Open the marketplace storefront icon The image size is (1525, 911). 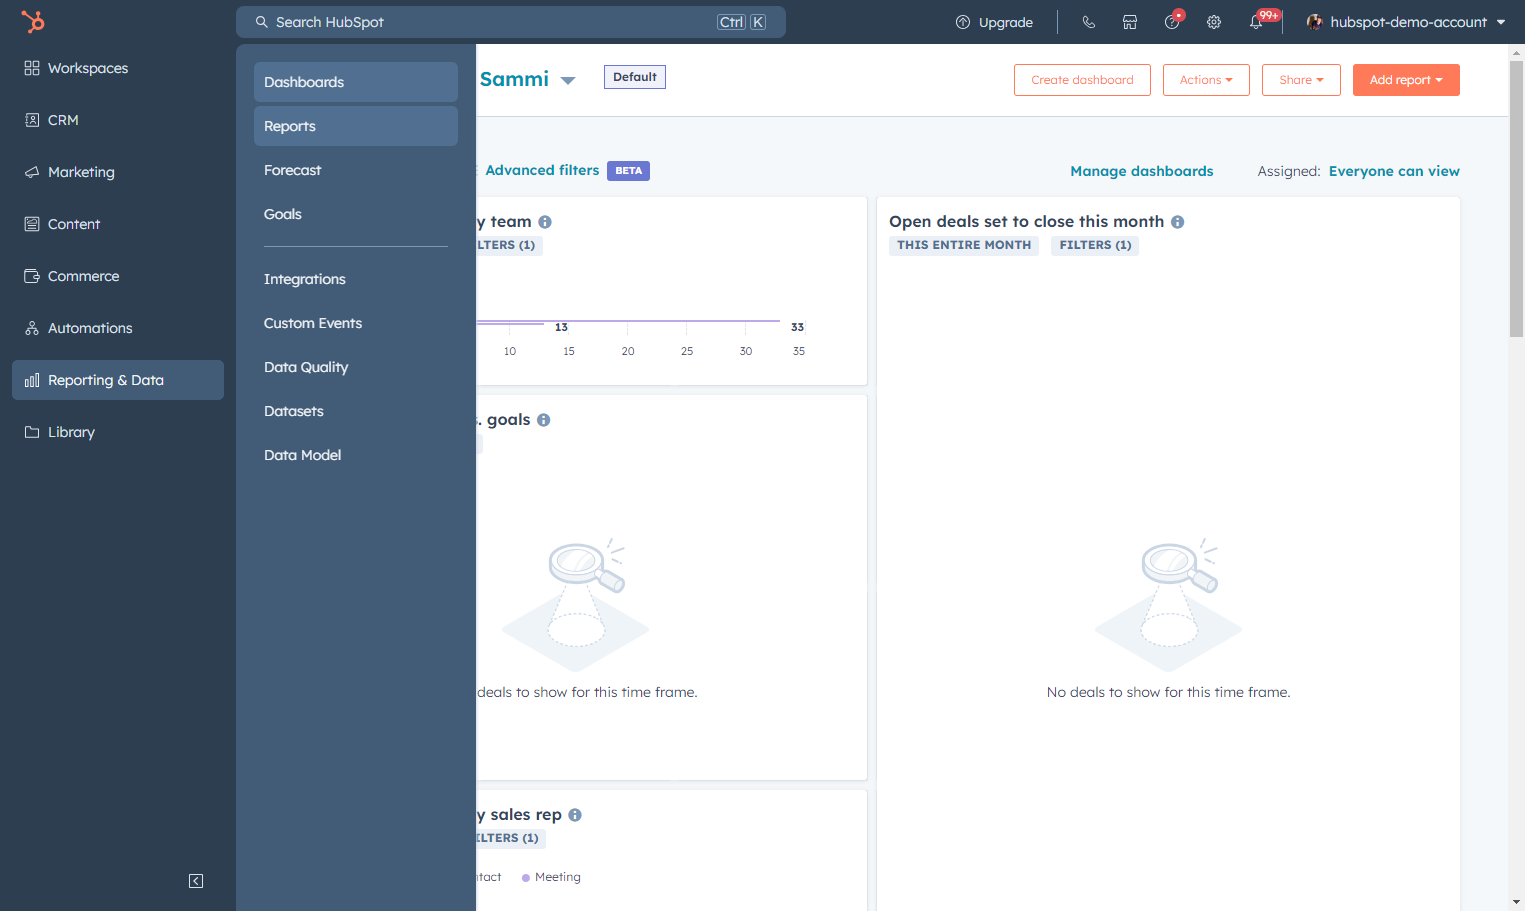click(1130, 22)
